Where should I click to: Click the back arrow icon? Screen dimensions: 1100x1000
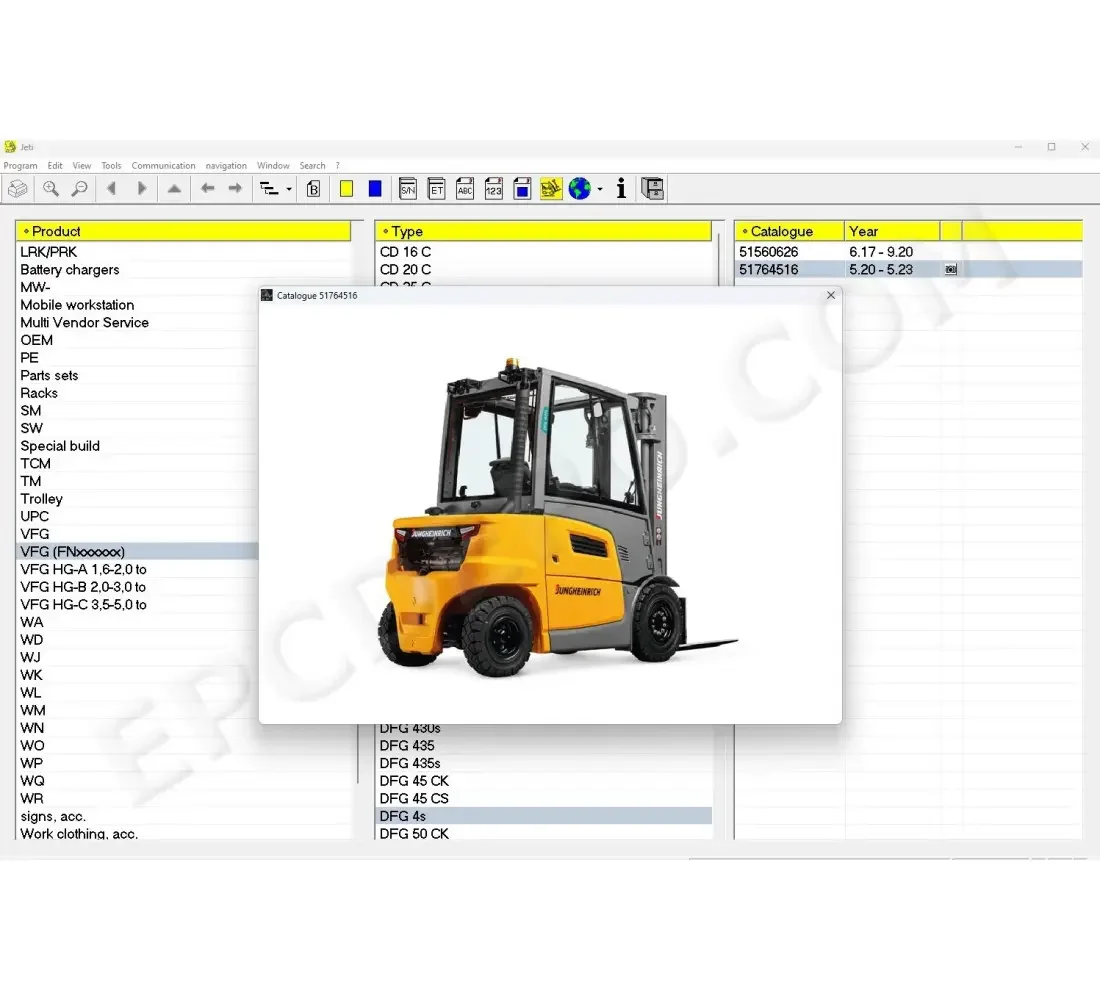click(207, 188)
